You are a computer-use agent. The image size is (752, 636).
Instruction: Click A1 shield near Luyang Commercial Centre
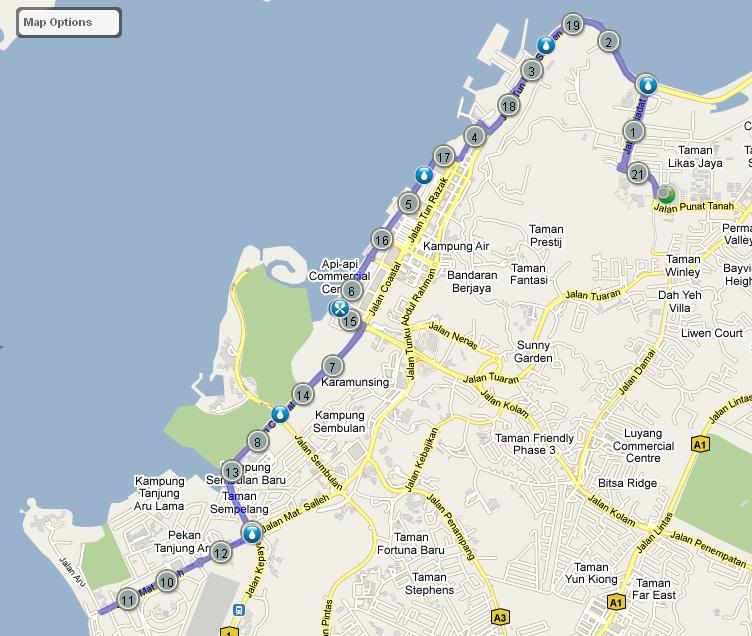(x=700, y=444)
